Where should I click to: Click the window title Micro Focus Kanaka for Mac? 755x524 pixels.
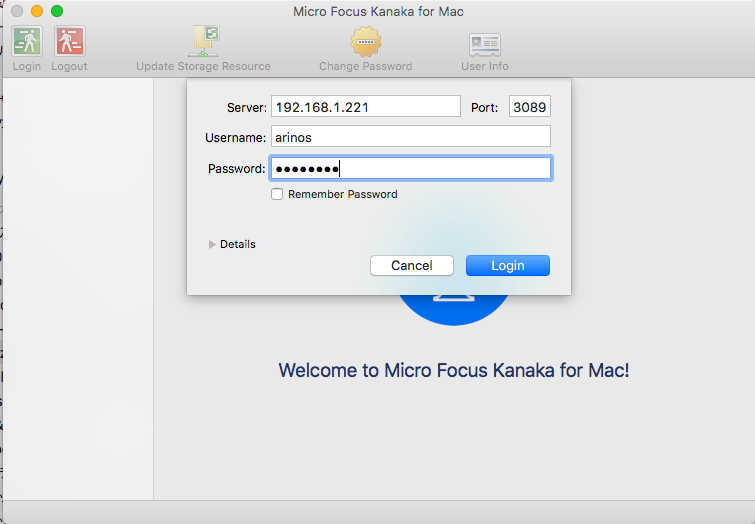(x=378, y=11)
